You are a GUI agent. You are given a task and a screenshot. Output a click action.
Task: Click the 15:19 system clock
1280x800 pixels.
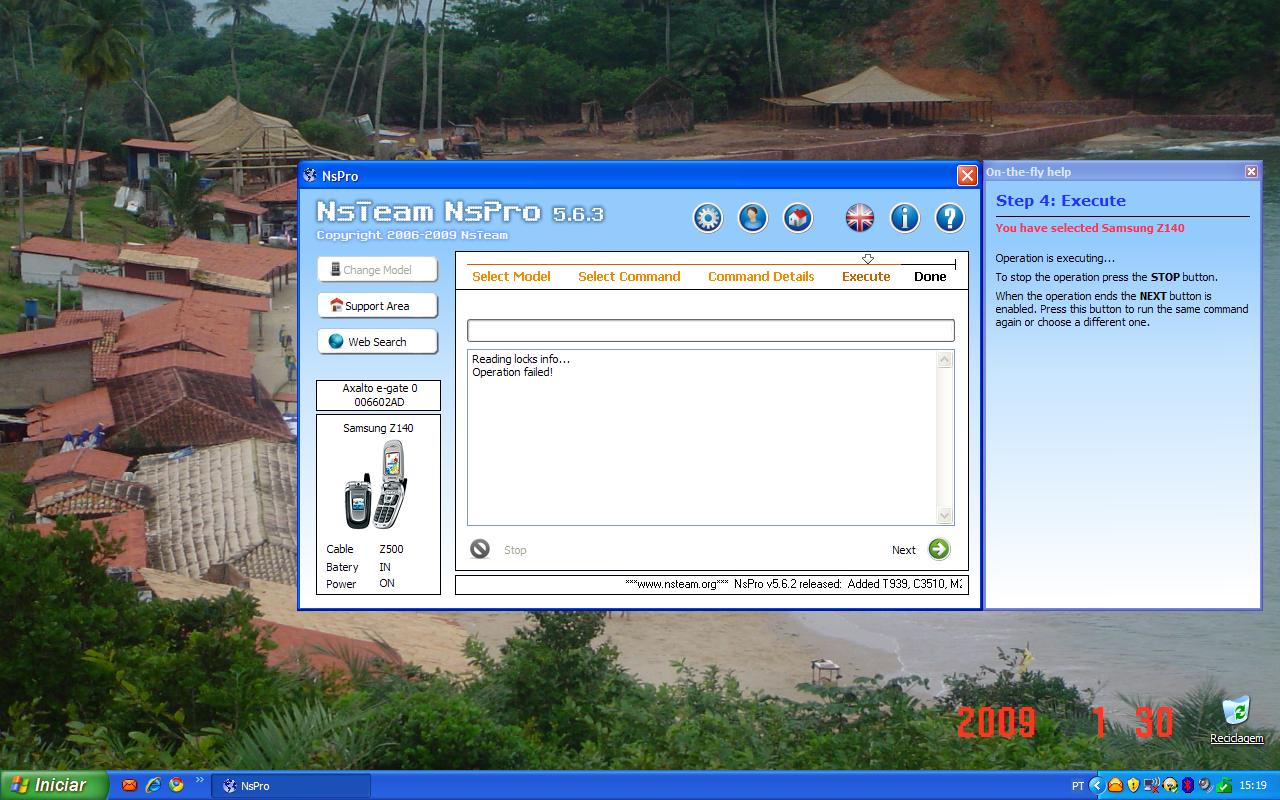[x=1253, y=786]
